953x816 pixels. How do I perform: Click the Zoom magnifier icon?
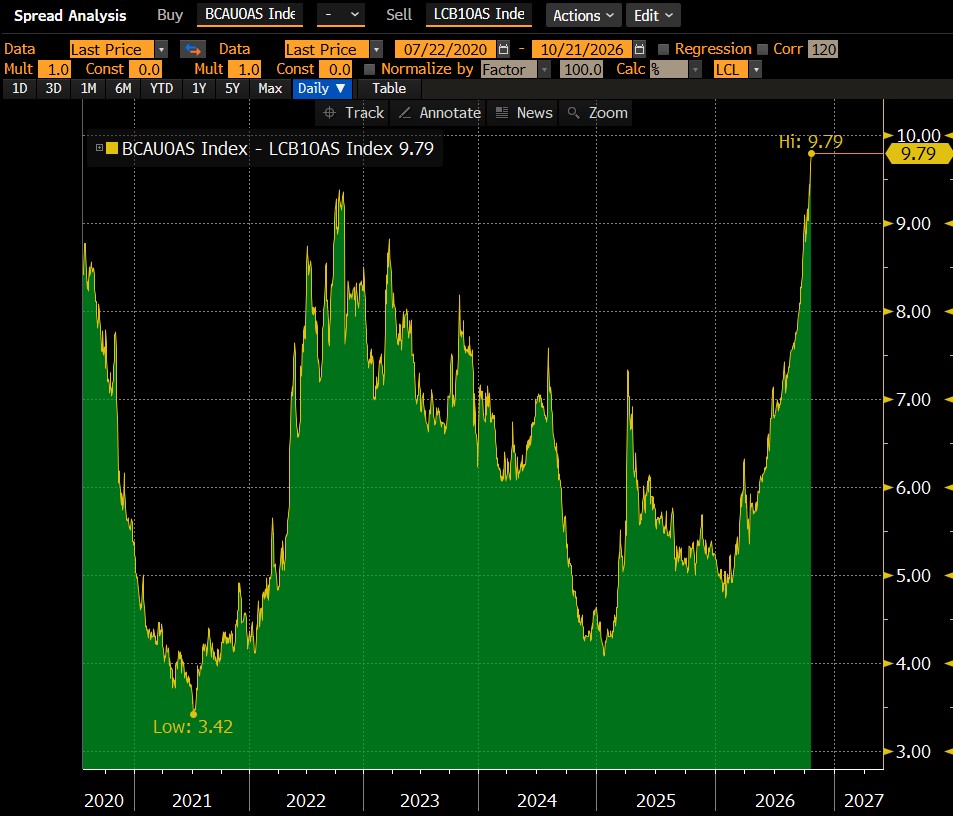573,112
